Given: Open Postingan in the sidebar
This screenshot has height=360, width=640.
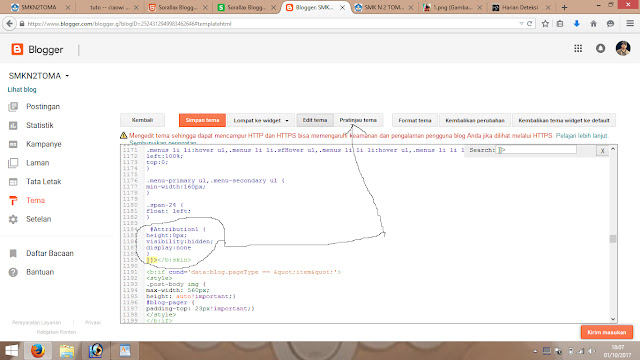Looking at the screenshot, I should 43,107.
